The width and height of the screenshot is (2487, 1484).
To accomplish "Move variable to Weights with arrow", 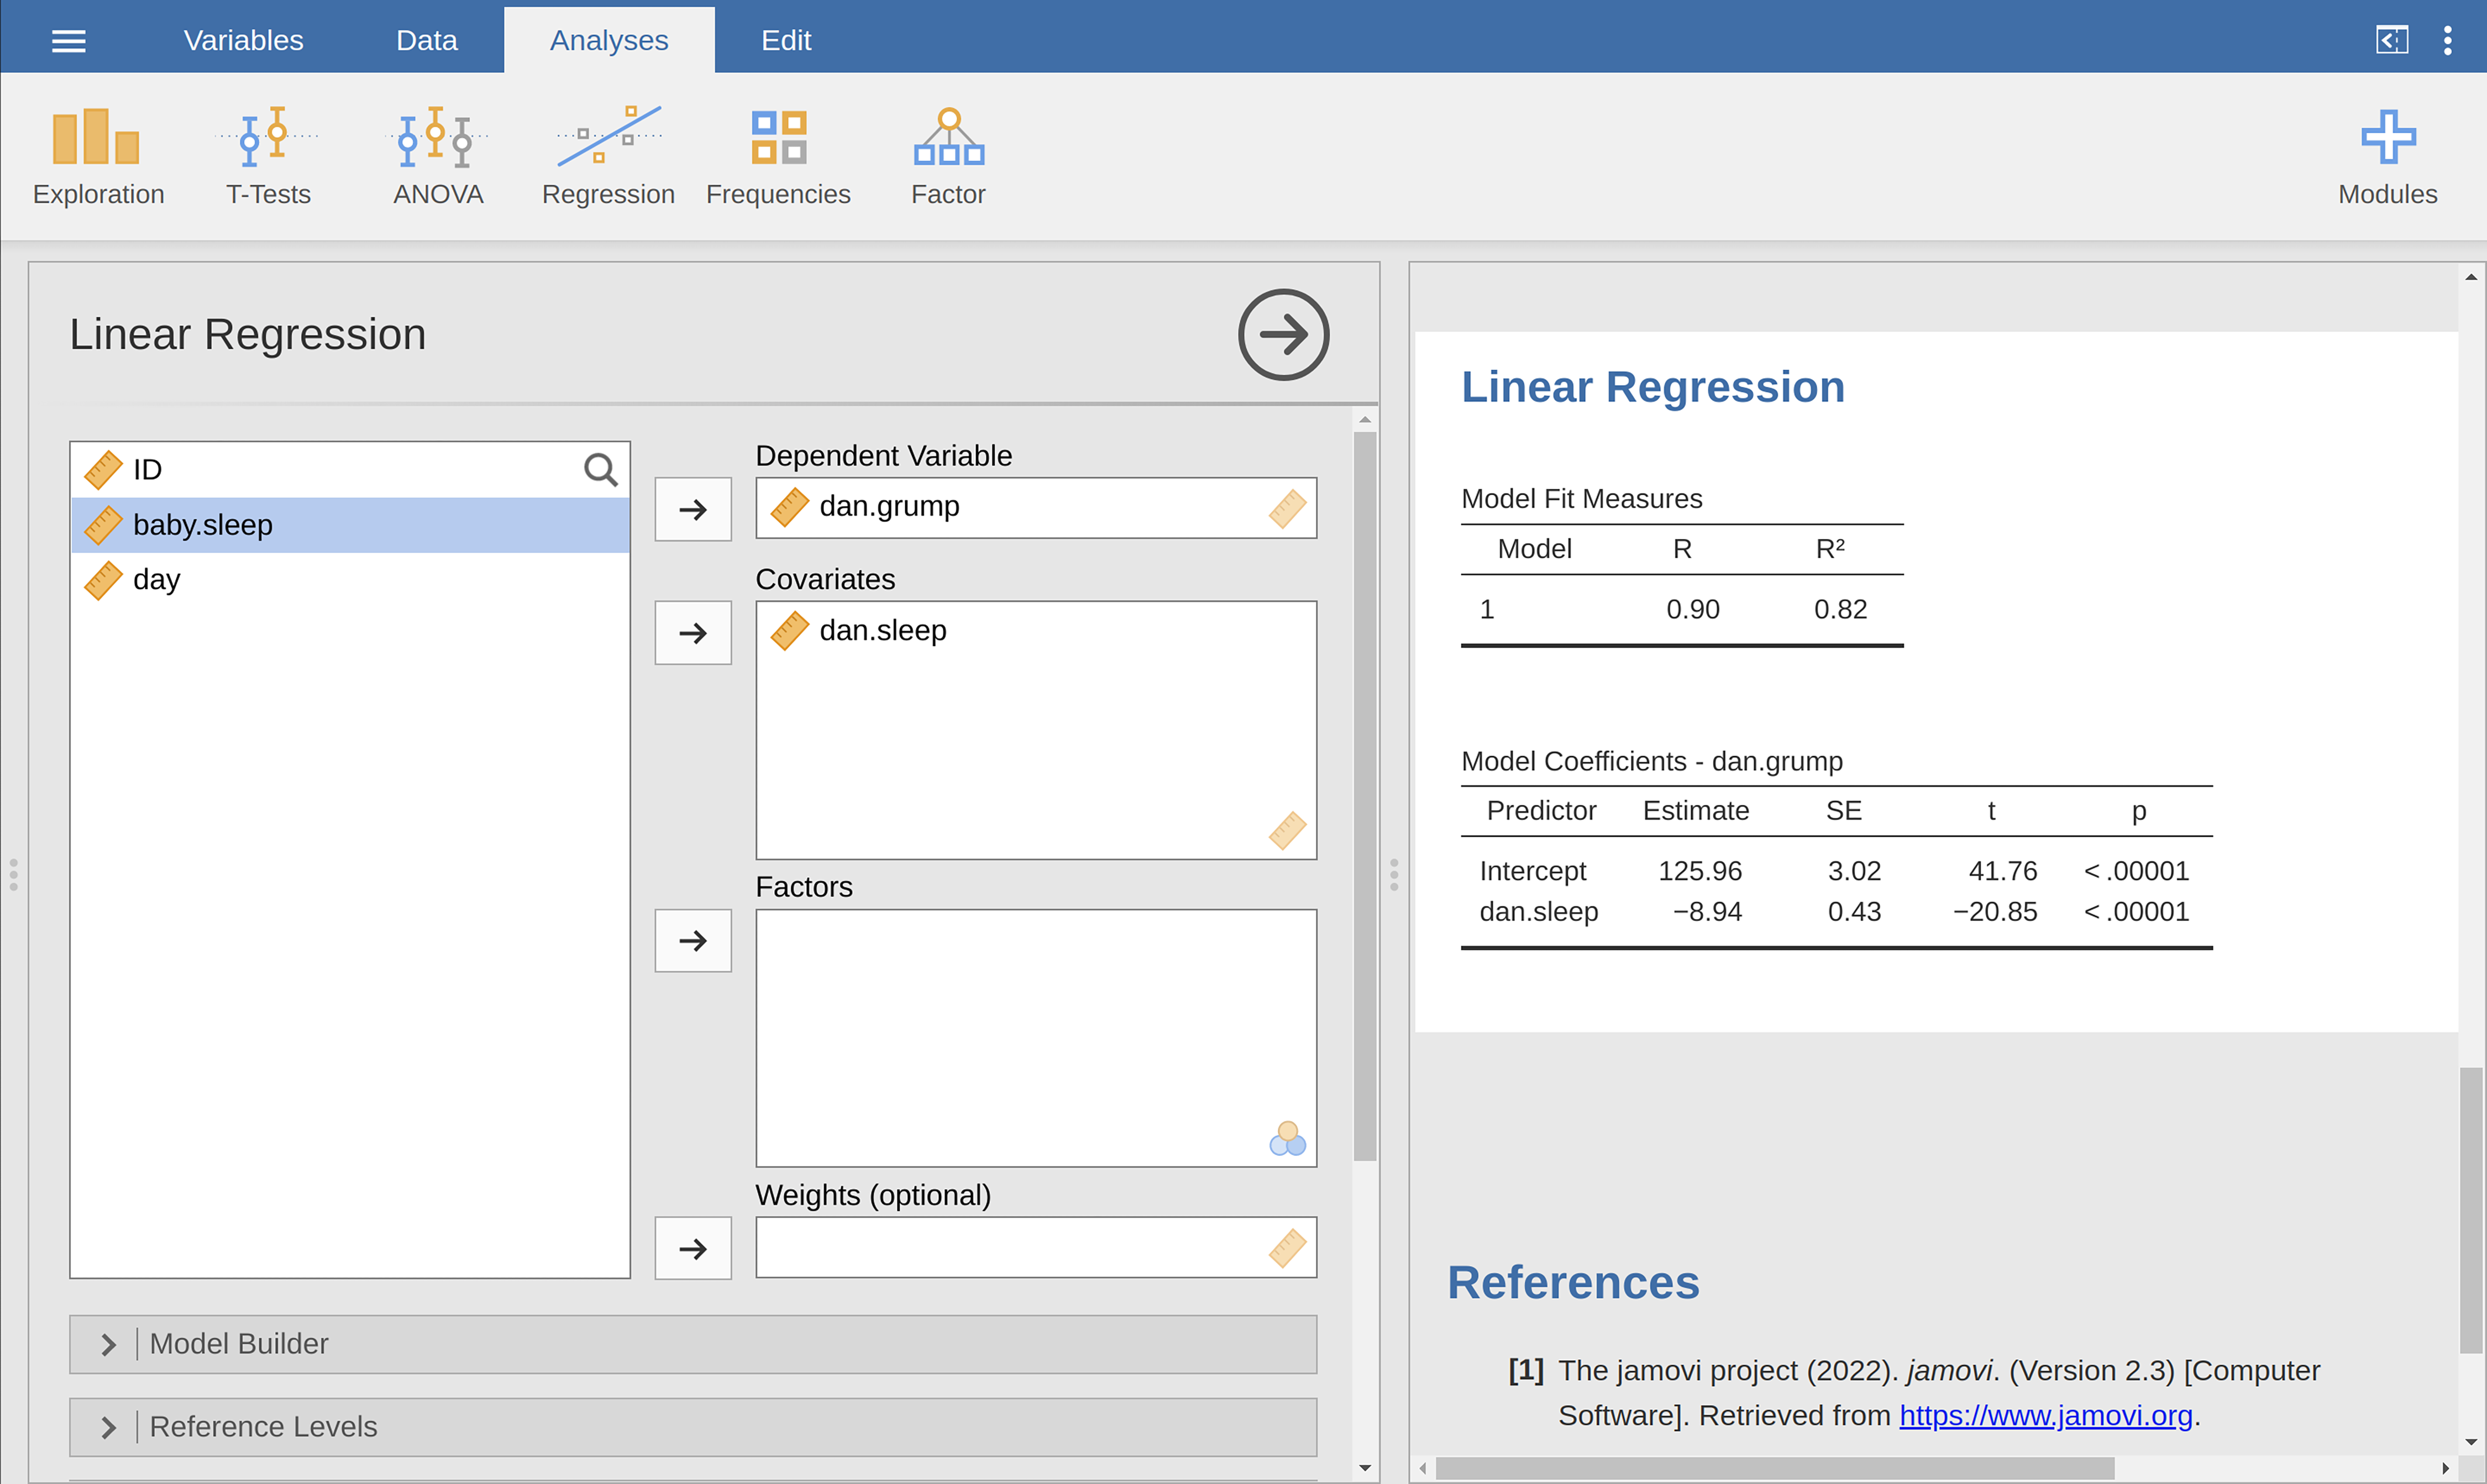I will (x=693, y=1248).
